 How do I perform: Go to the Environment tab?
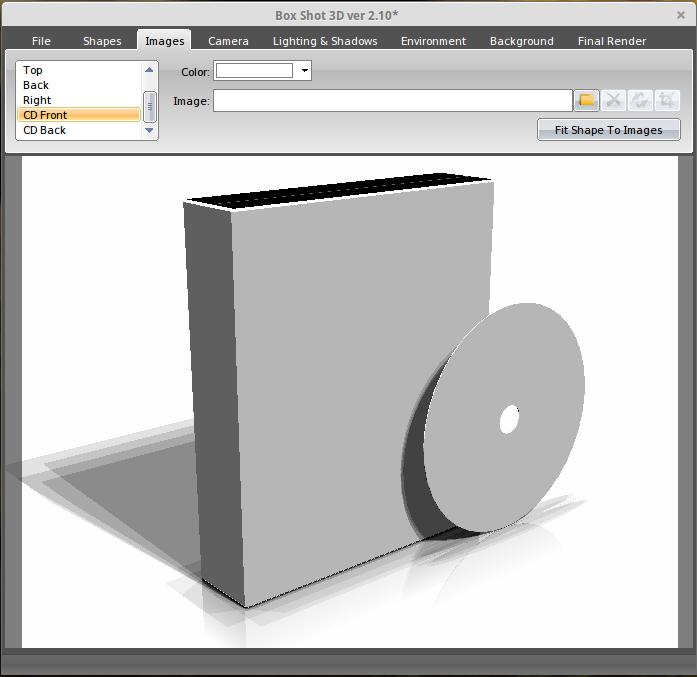(433, 41)
